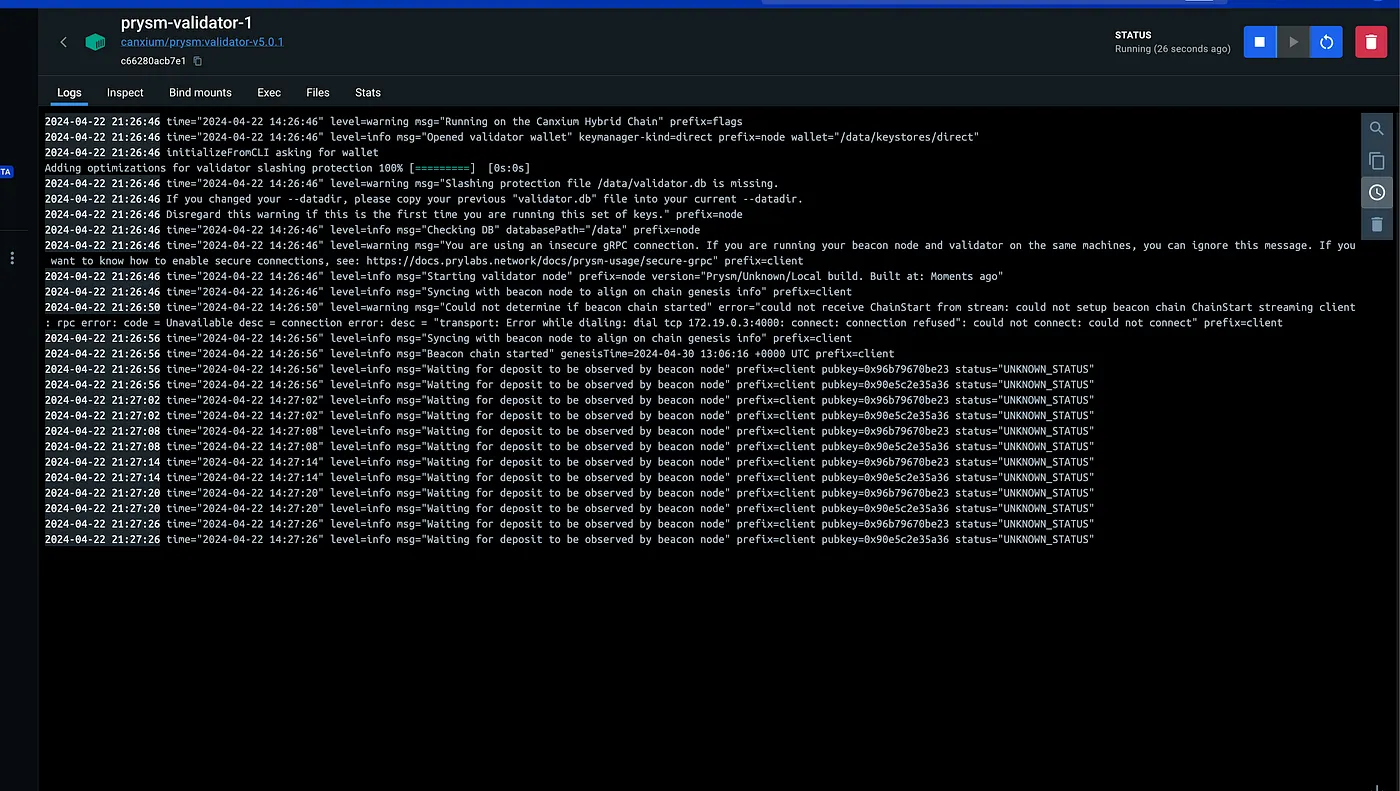Screen dimensions: 1400x791
Task: Click the container ID text c66280acb7e1
Action: (153, 61)
